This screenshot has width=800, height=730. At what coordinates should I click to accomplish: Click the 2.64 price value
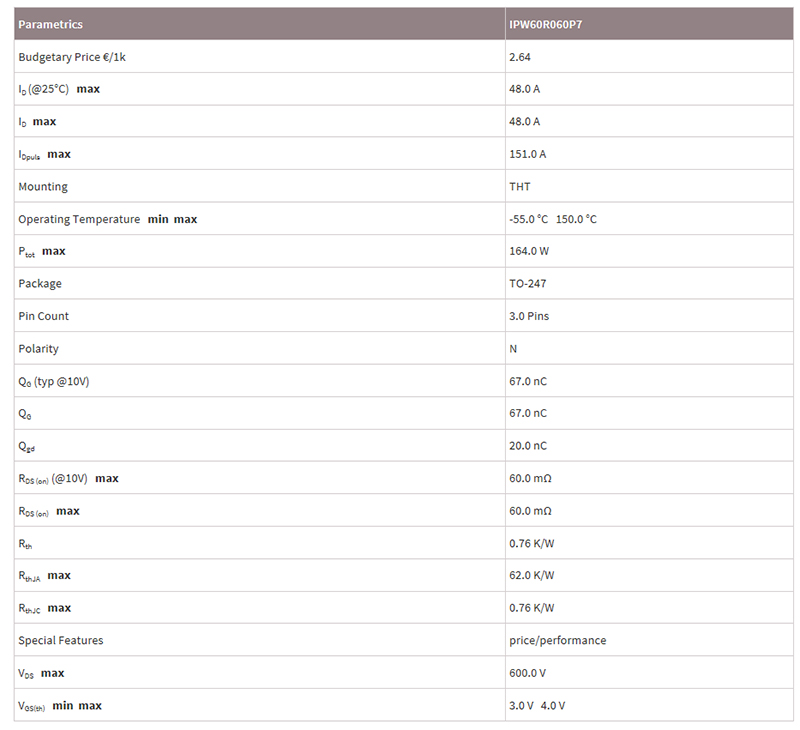point(519,57)
